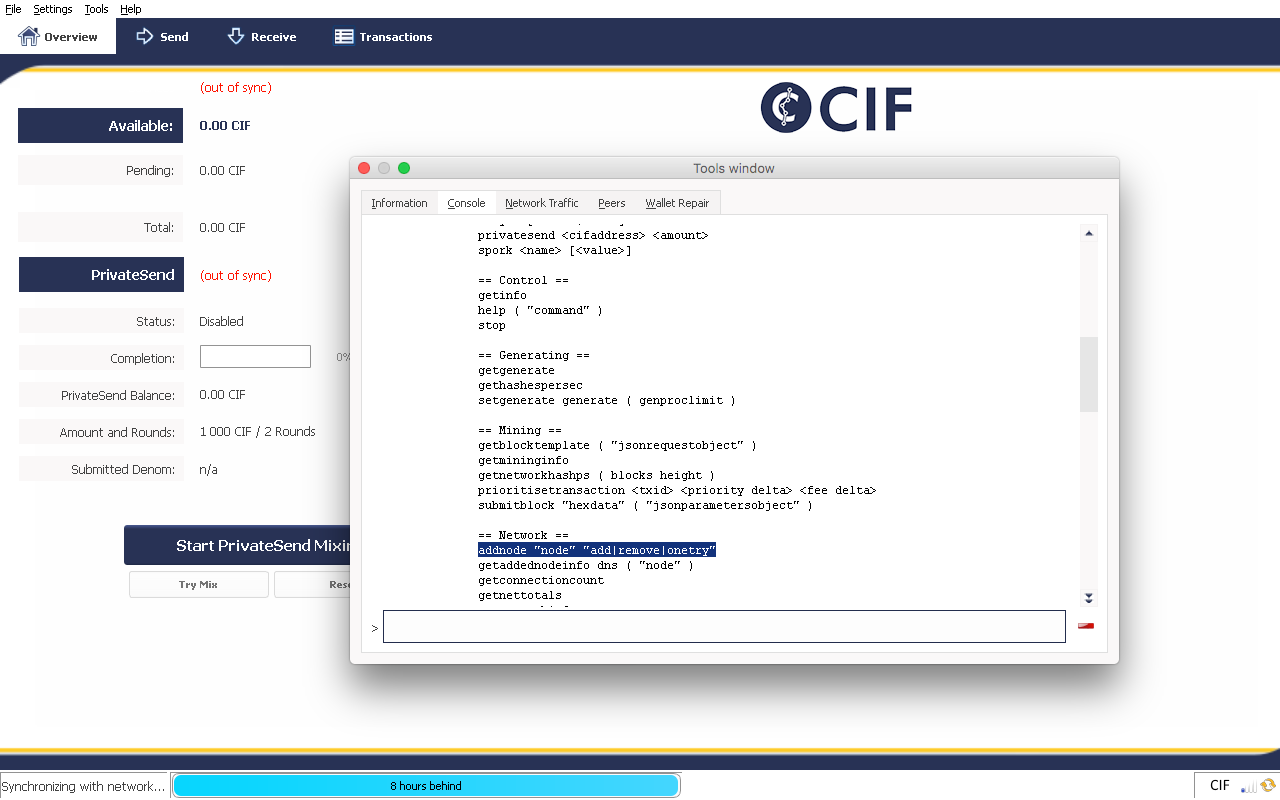Image resolution: width=1280 pixels, height=800 pixels.
Task: Click the getinfo command text
Action: tap(502, 295)
